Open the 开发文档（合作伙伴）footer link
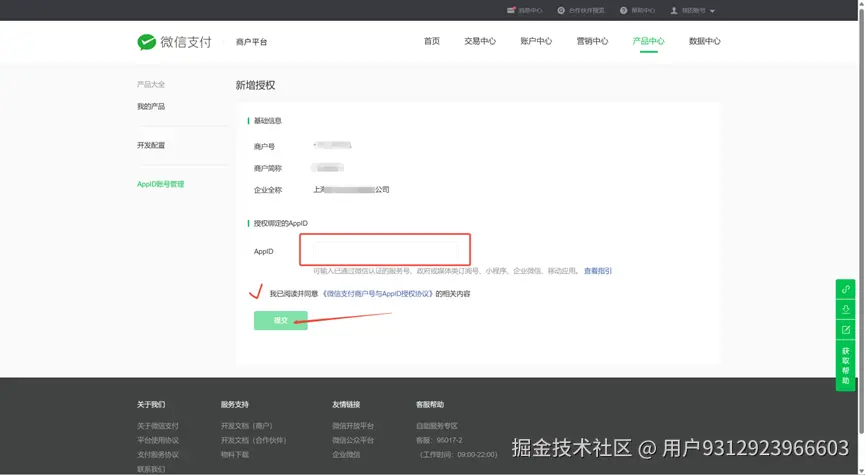Viewport: 865px width, 475px height. pos(254,440)
